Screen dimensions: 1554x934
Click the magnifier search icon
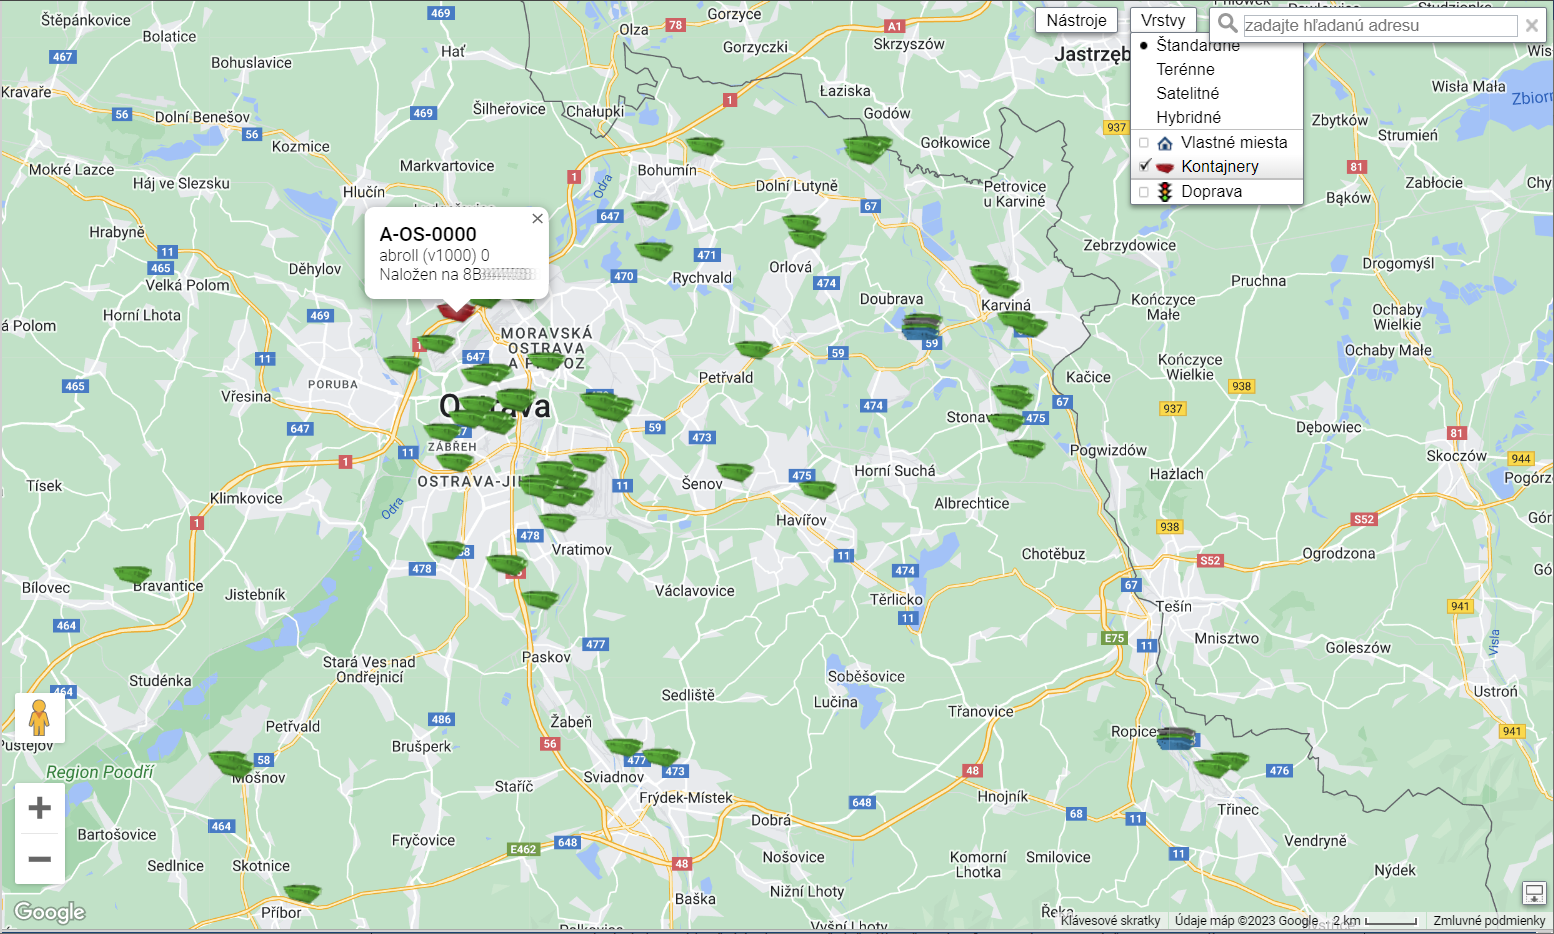pyautogui.click(x=1227, y=24)
